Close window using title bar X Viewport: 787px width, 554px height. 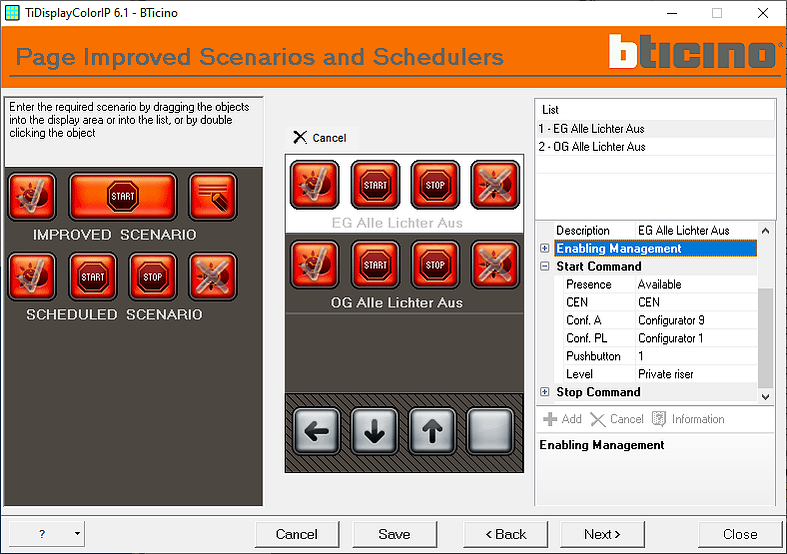(763, 13)
